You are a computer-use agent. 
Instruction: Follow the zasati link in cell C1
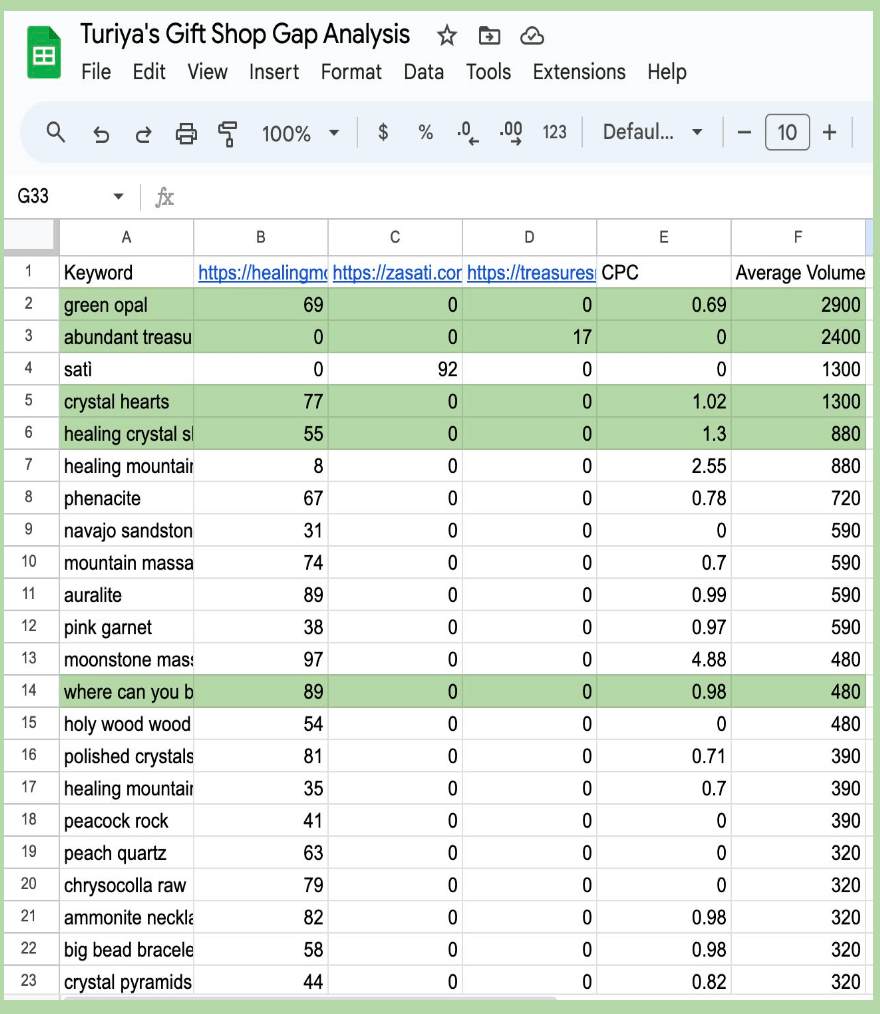(394, 271)
